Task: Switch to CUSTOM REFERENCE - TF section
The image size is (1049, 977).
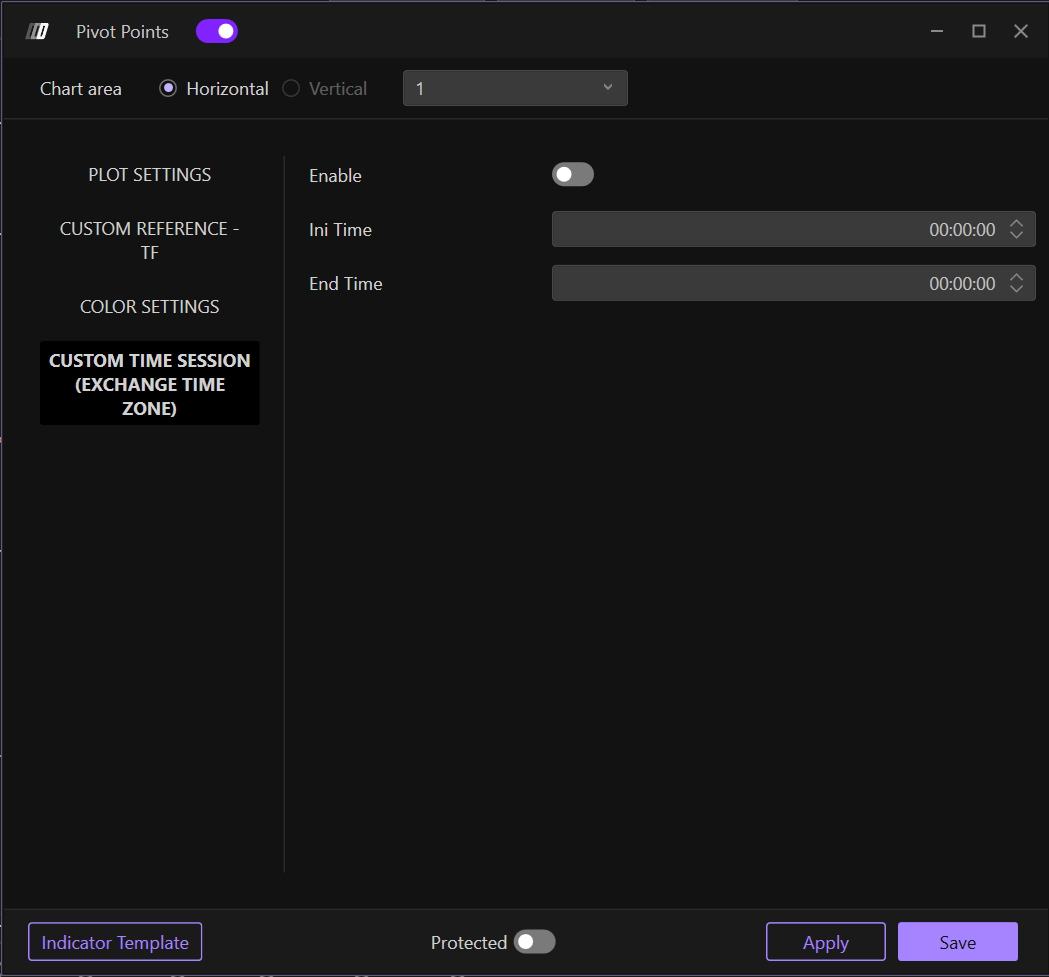Action: point(150,241)
